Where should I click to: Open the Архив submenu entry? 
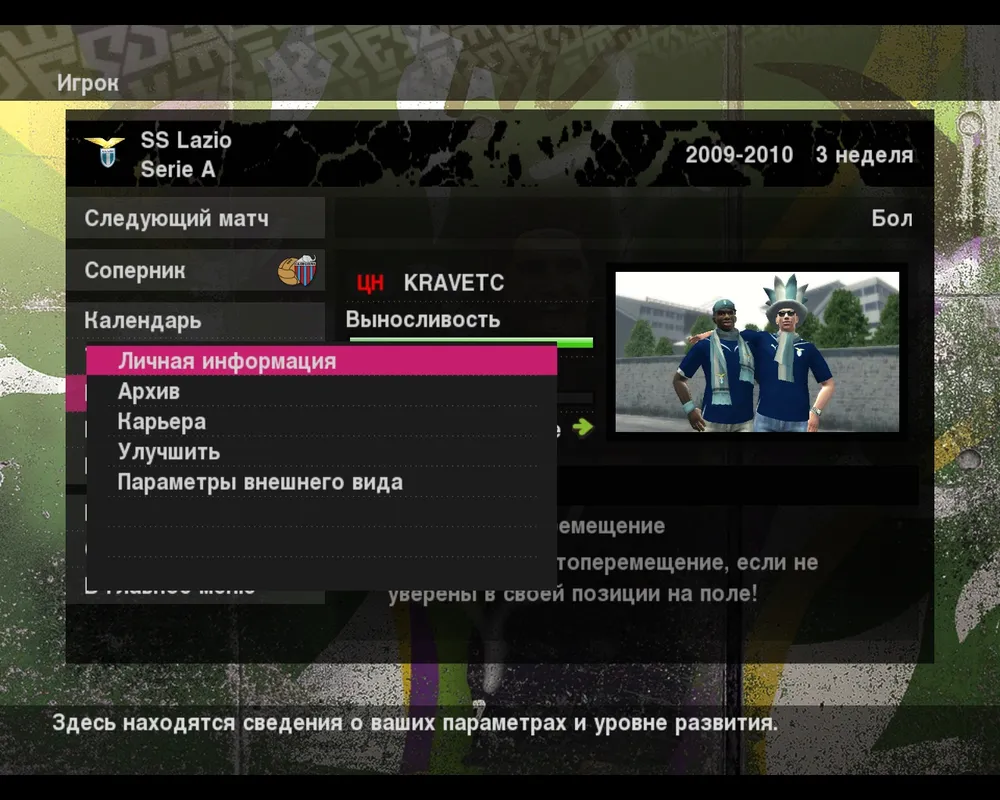[321, 391]
